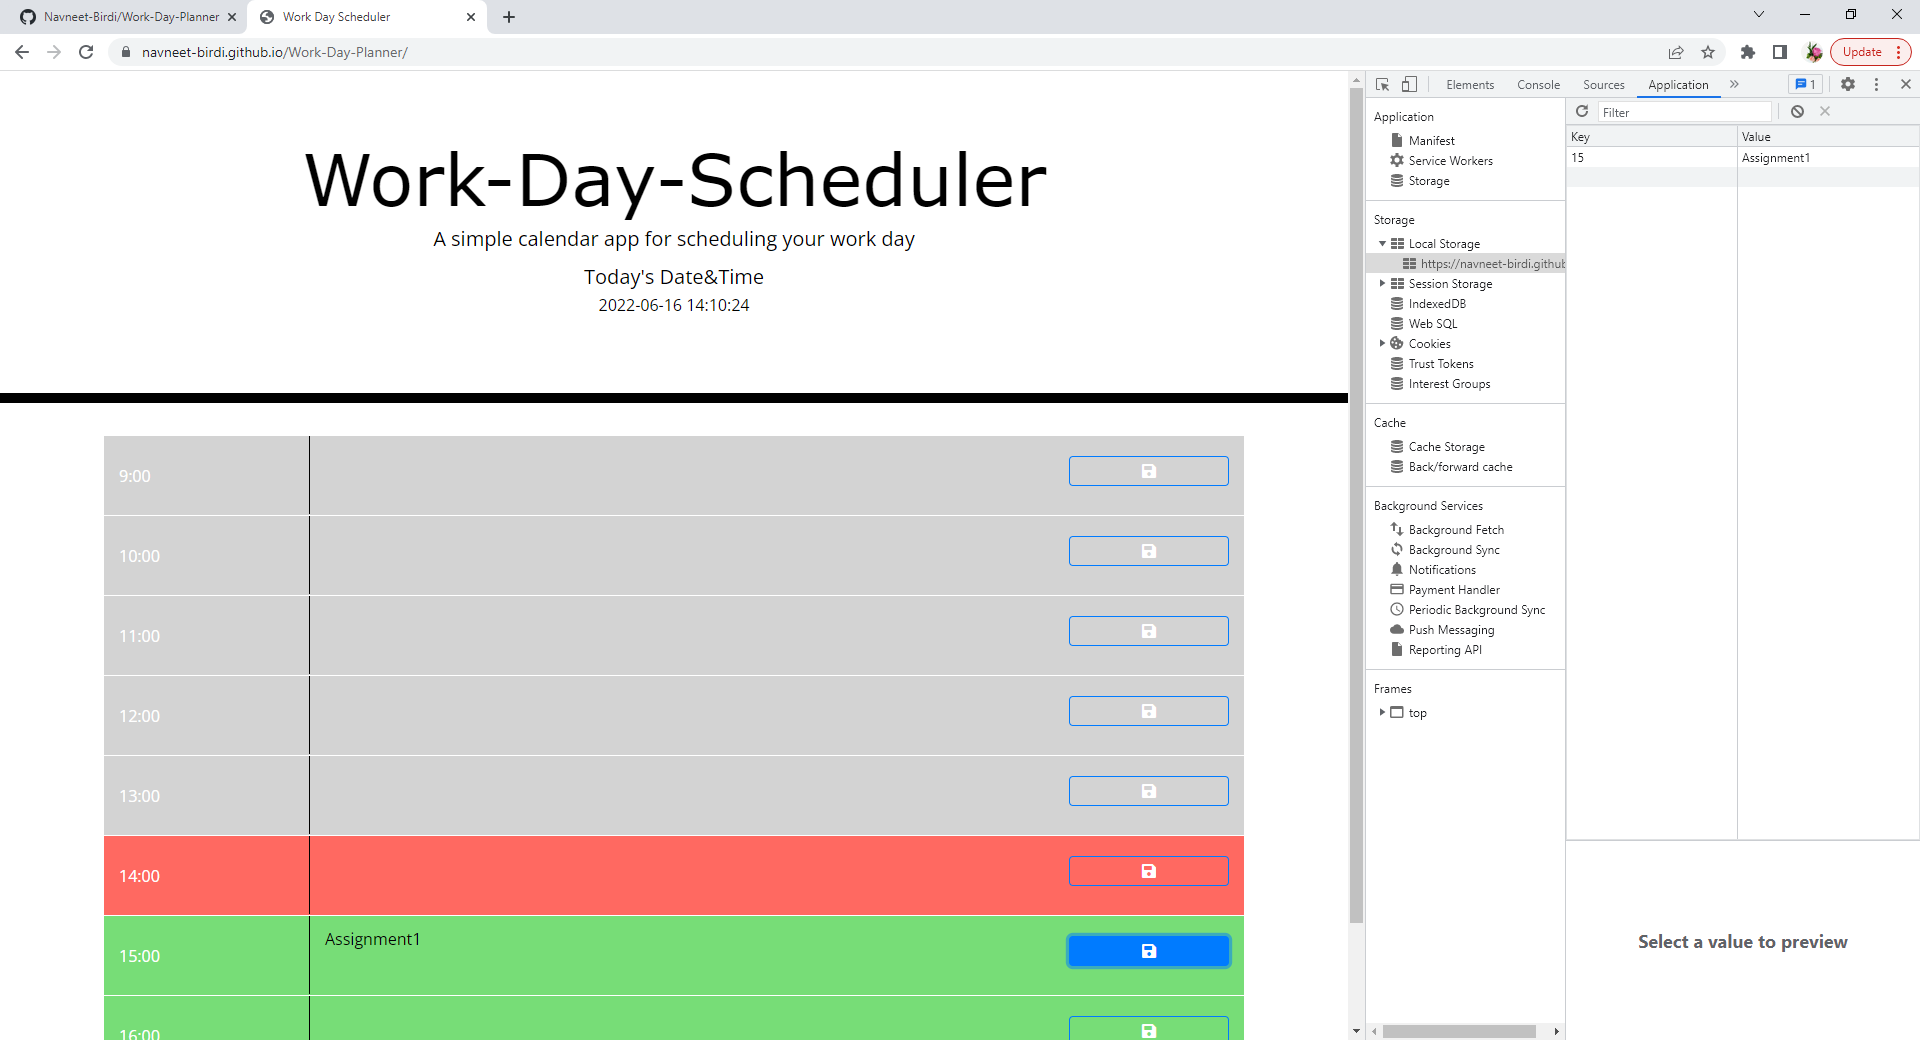Reload the page

point(87,52)
